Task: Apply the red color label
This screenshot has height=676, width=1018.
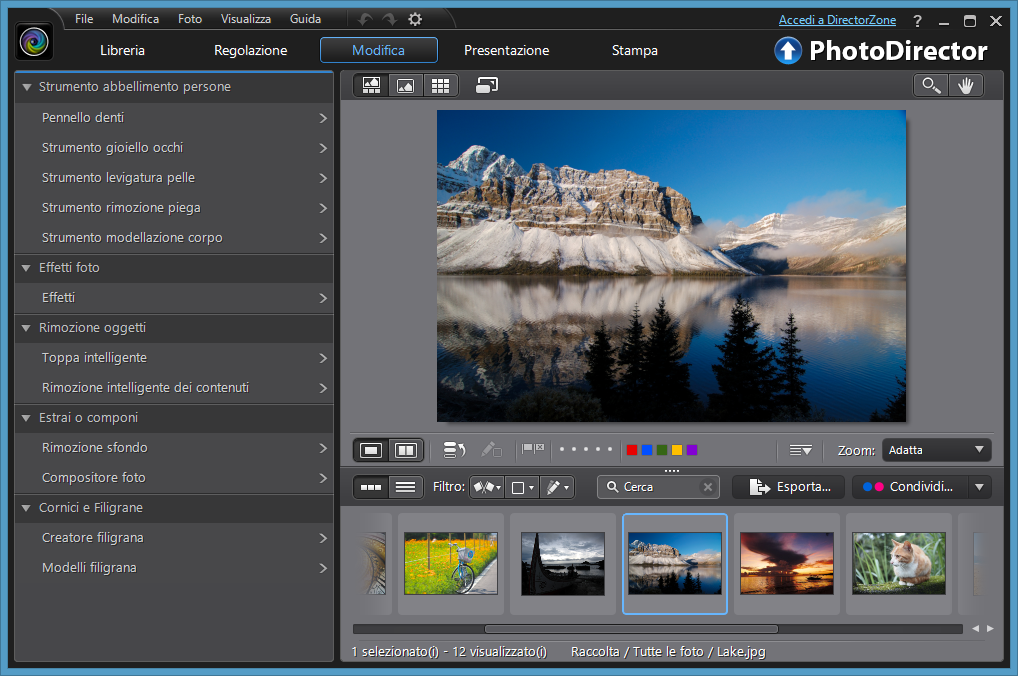Action: [x=632, y=450]
